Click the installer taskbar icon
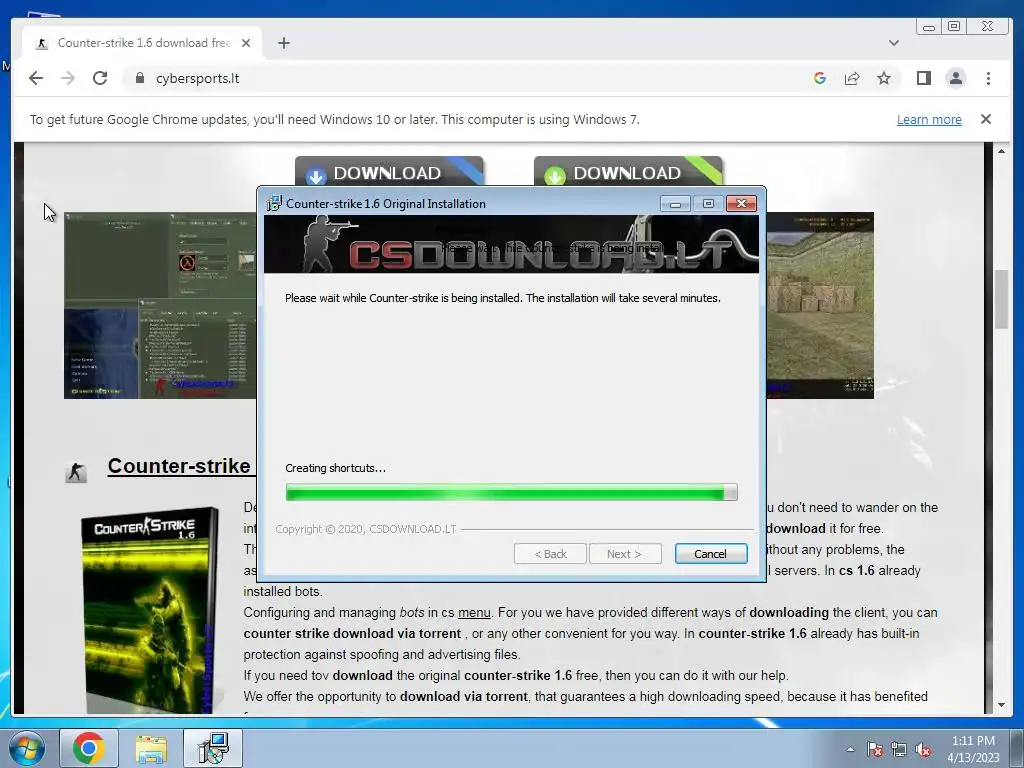Screen dimensions: 1024x768 pyautogui.click(x=213, y=748)
